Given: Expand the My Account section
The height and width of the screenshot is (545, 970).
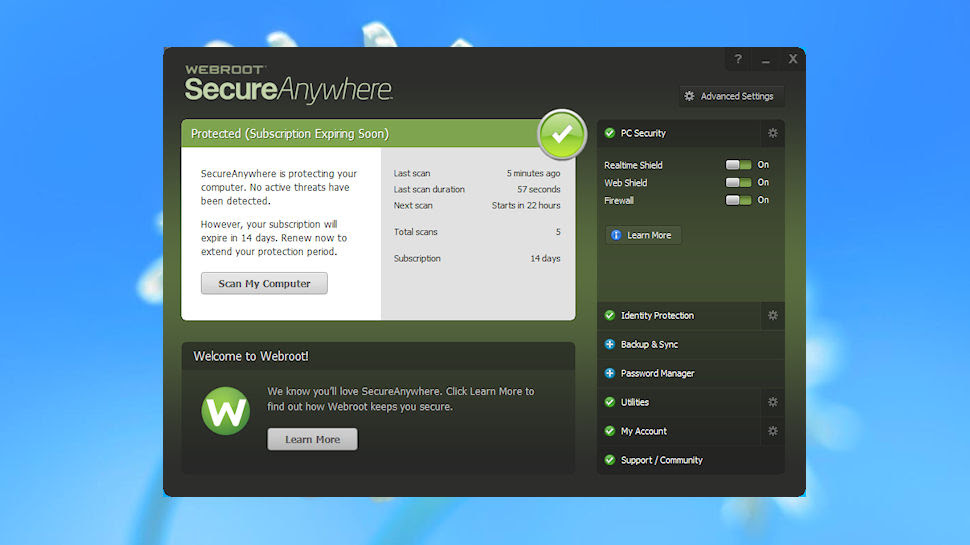Looking at the screenshot, I should pyautogui.click(x=679, y=431).
